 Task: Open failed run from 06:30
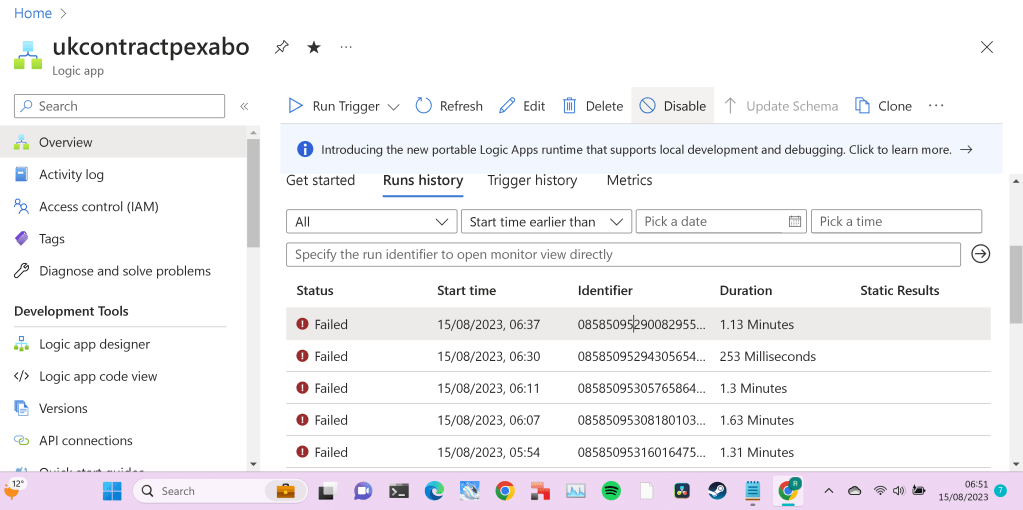(x=638, y=356)
